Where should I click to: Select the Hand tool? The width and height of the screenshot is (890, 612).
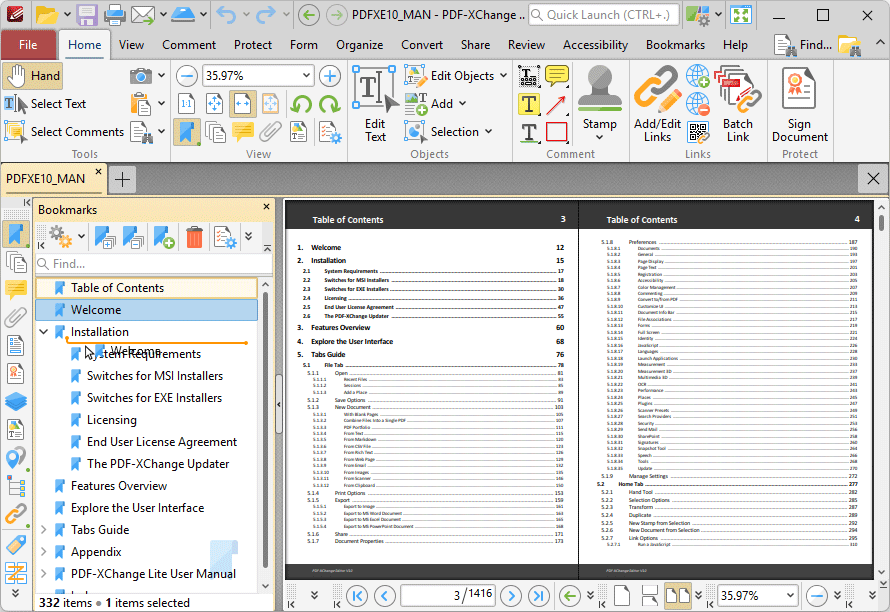[32, 76]
